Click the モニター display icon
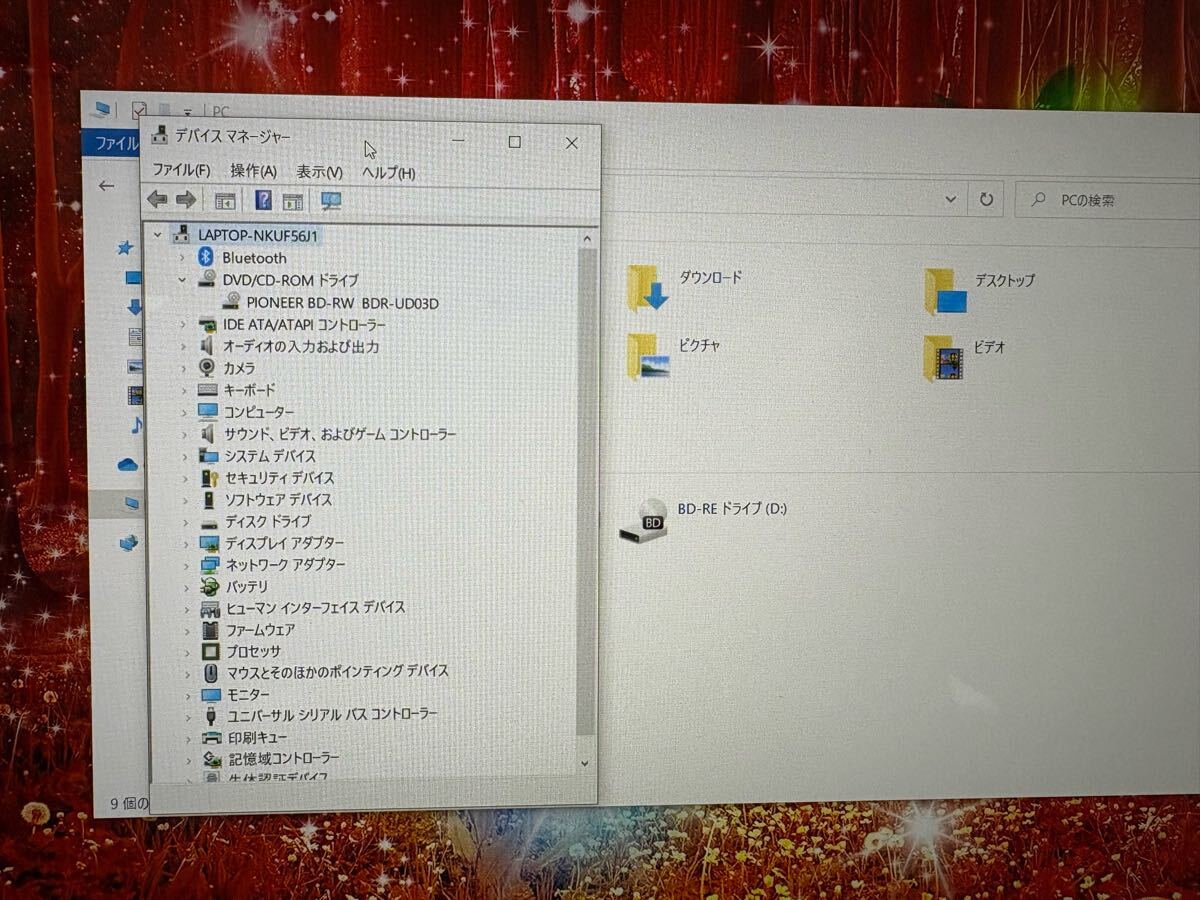This screenshot has width=1200, height=900. pyautogui.click(x=211, y=694)
